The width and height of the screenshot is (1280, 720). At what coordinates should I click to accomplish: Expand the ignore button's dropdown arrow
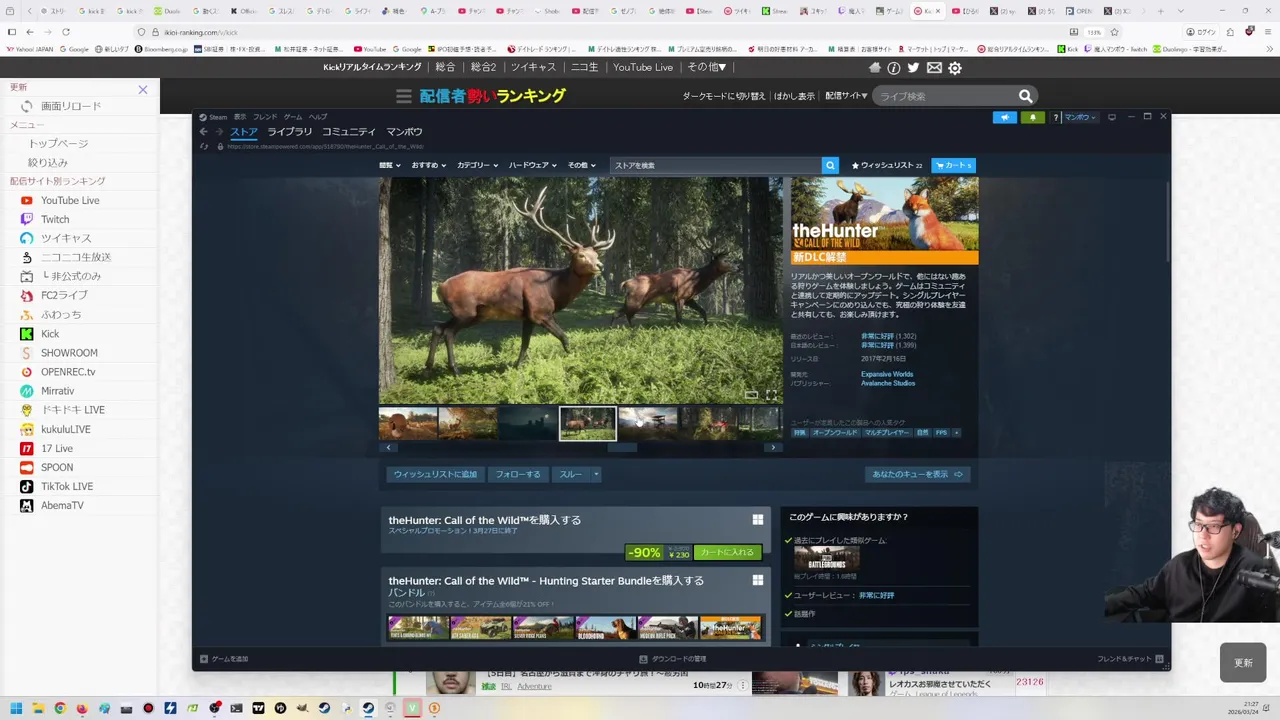tap(595, 474)
